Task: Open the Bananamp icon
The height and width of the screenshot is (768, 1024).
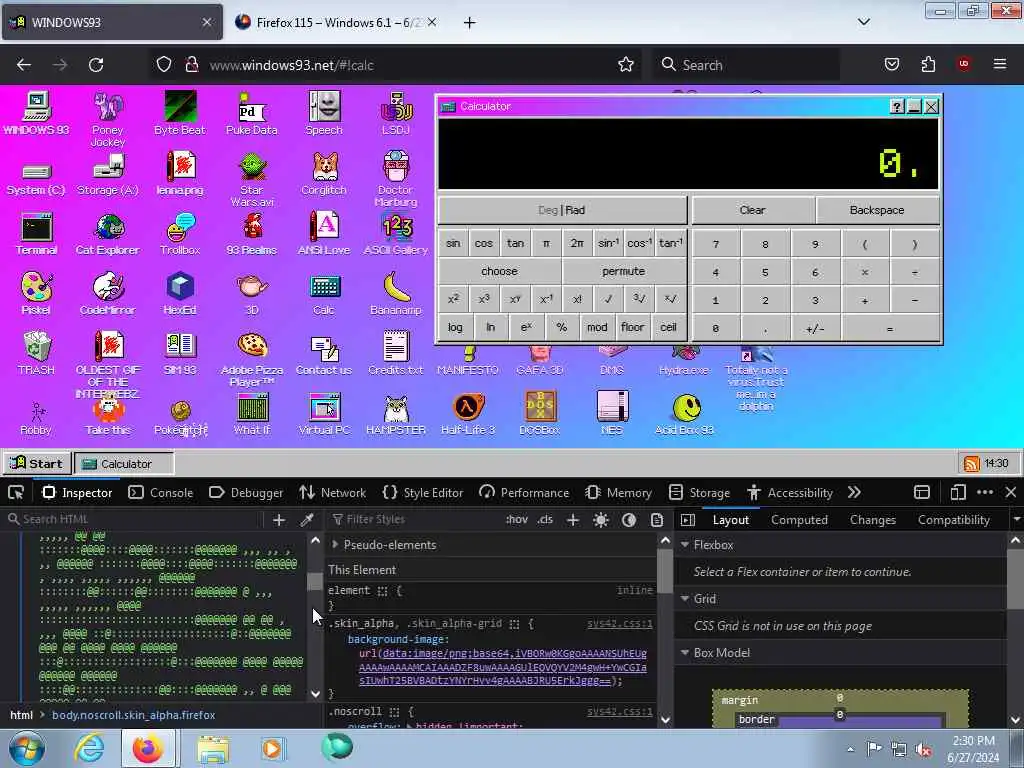Action: click(396, 293)
